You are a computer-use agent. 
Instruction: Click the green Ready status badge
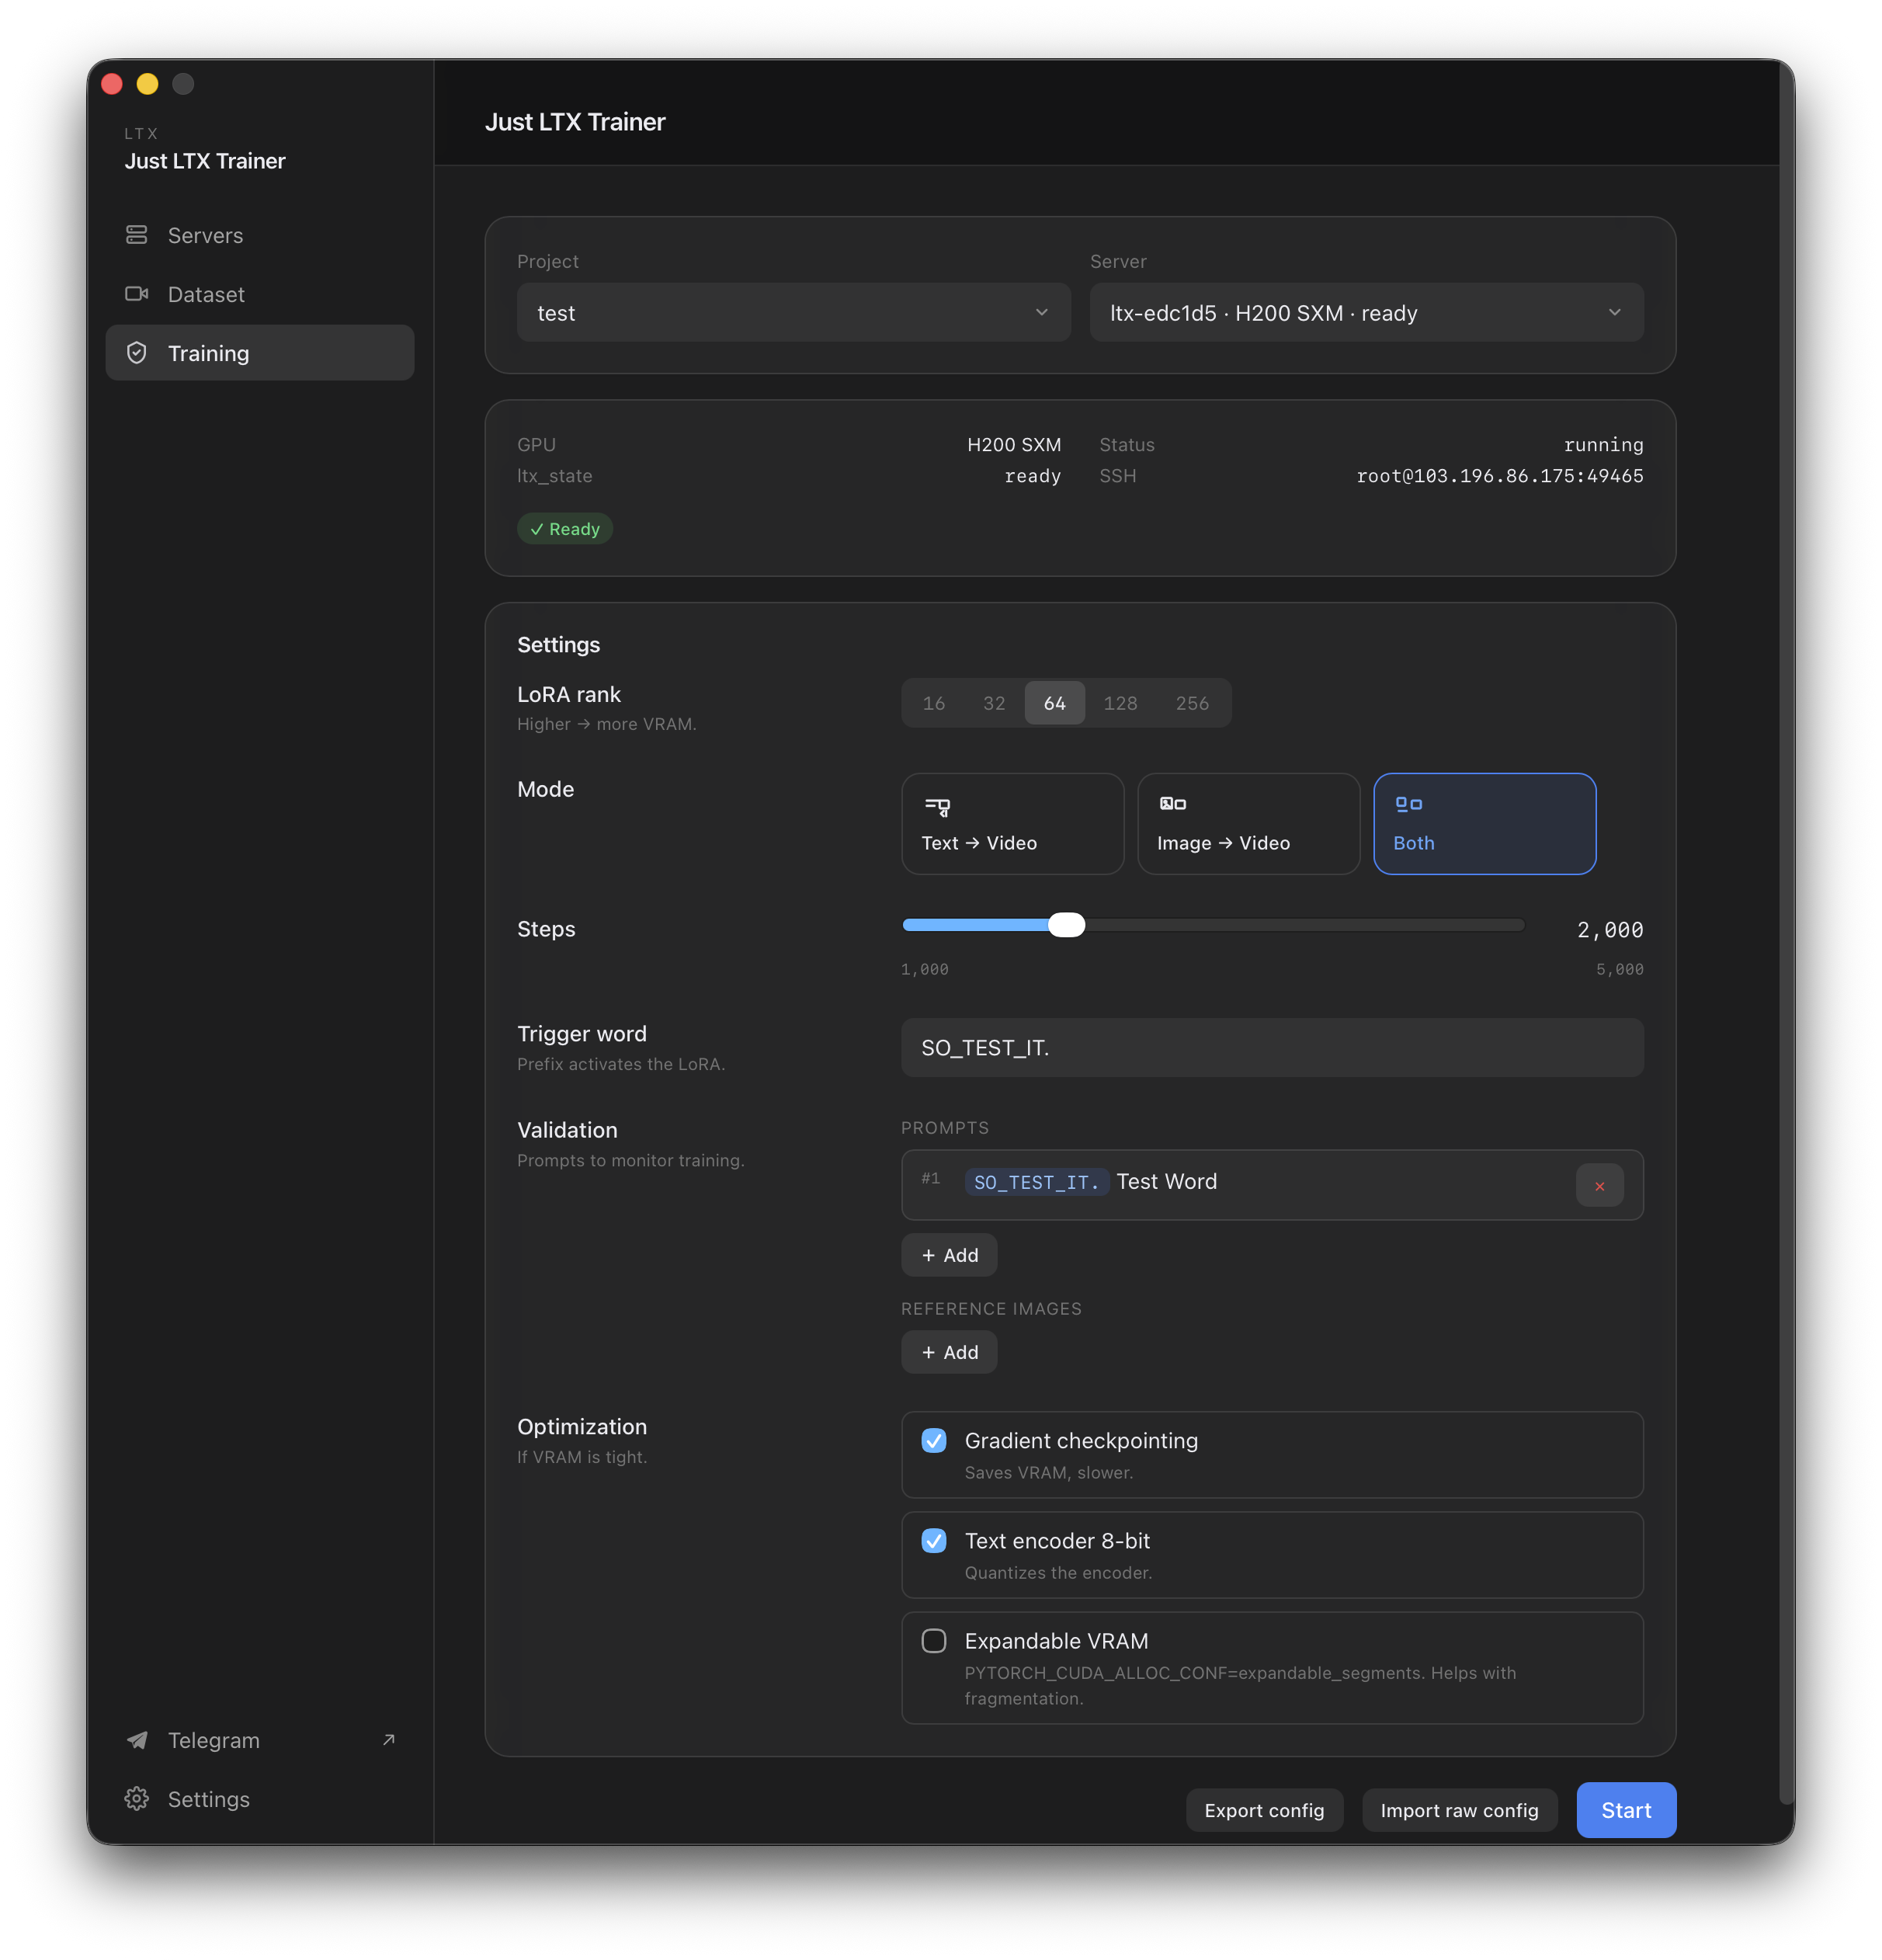(564, 529)
